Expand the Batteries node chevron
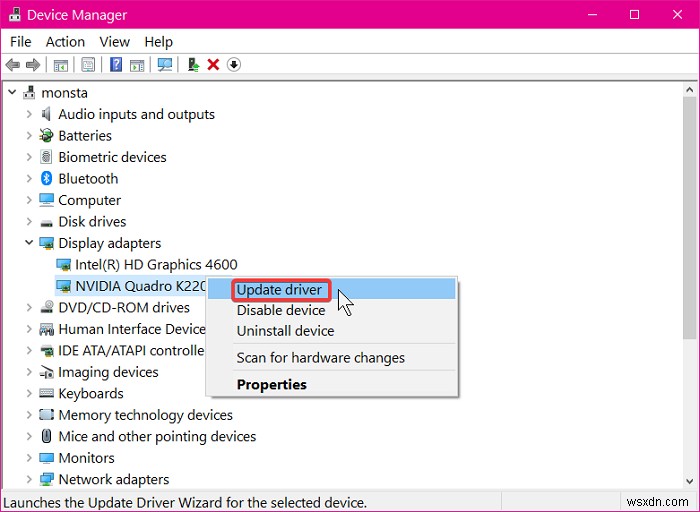The width and height of the screenshot is (700, 512). point(29,136)
